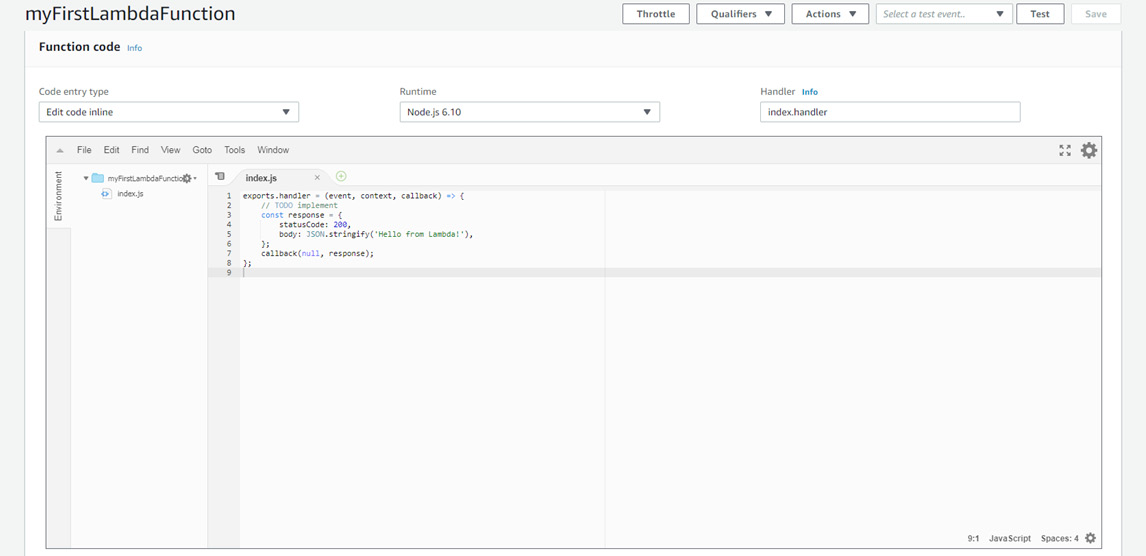Click the pane tab-list icon beside index.js
Screen dimensions: 1146x556
[x=220, y=177]
